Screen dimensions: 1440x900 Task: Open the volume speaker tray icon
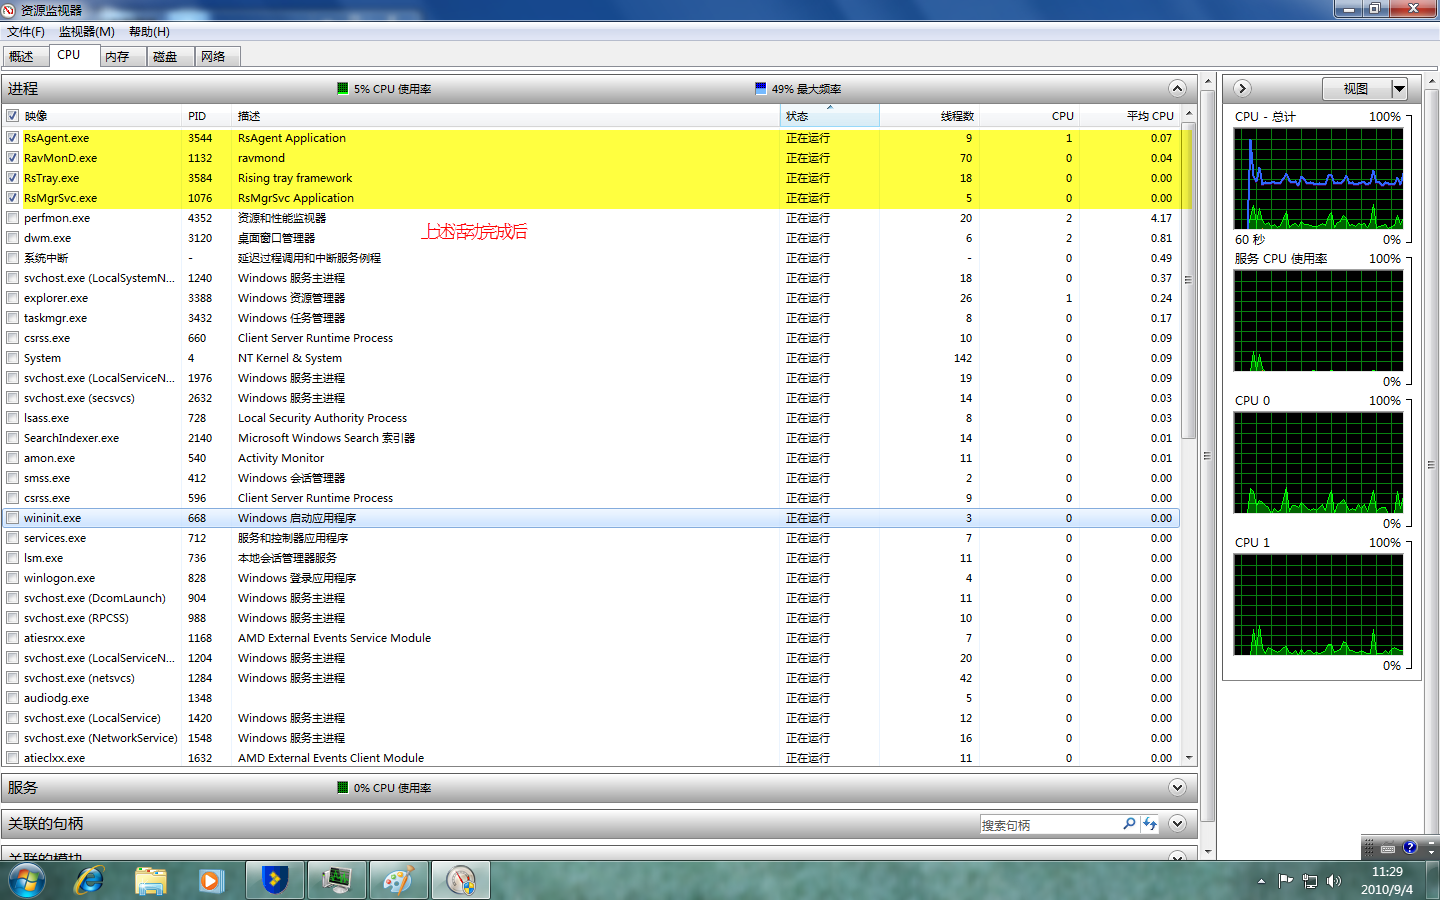click(1334, 881)
